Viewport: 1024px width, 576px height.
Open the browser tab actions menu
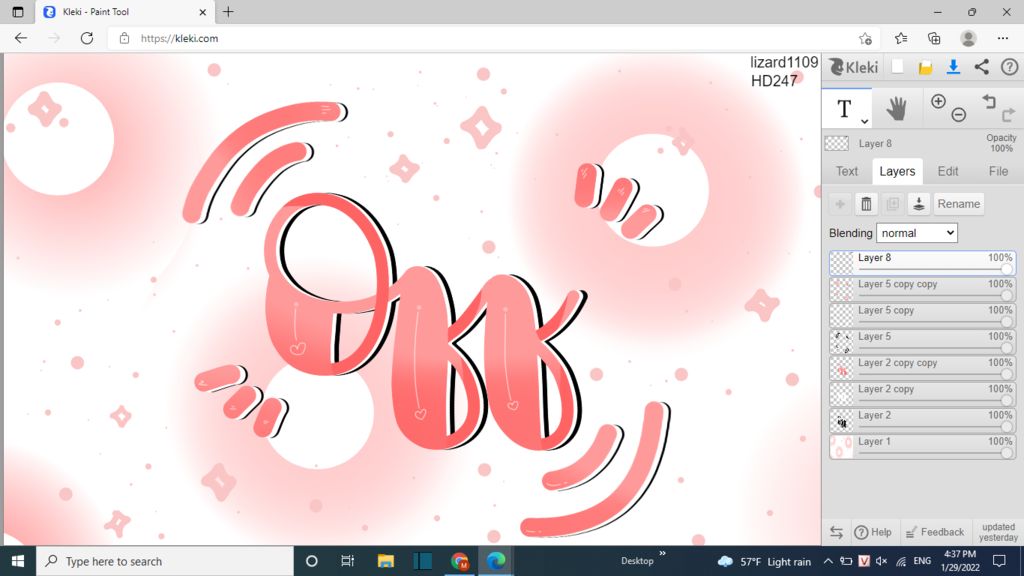coord(18,12)
